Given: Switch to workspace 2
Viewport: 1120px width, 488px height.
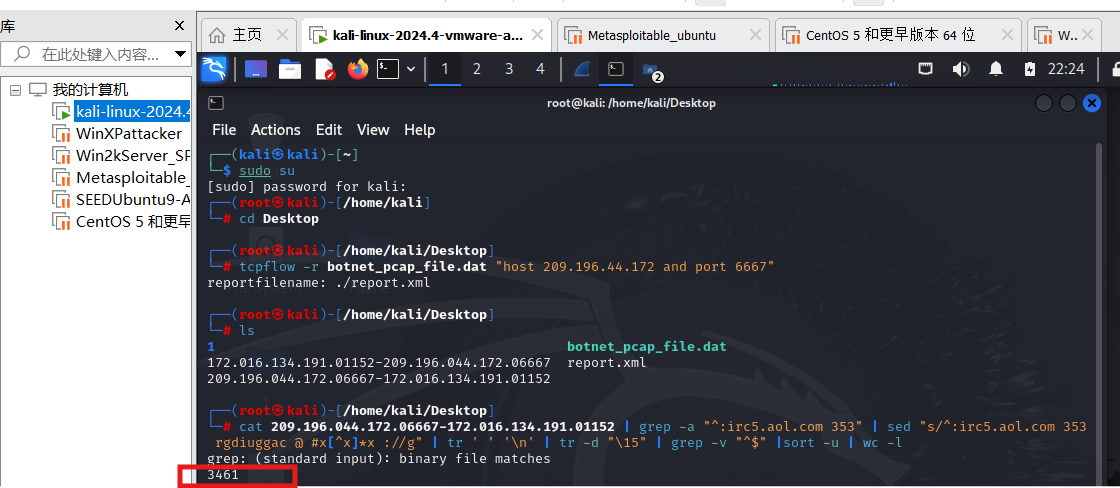Looking at the screenshot, I should click(x=476, y=69).
